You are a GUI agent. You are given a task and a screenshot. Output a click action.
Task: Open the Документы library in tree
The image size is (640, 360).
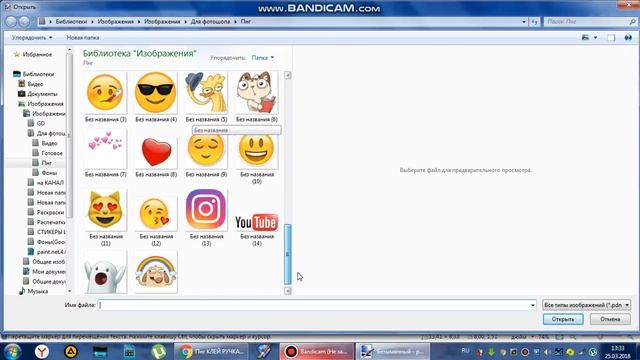coord(42,94)
